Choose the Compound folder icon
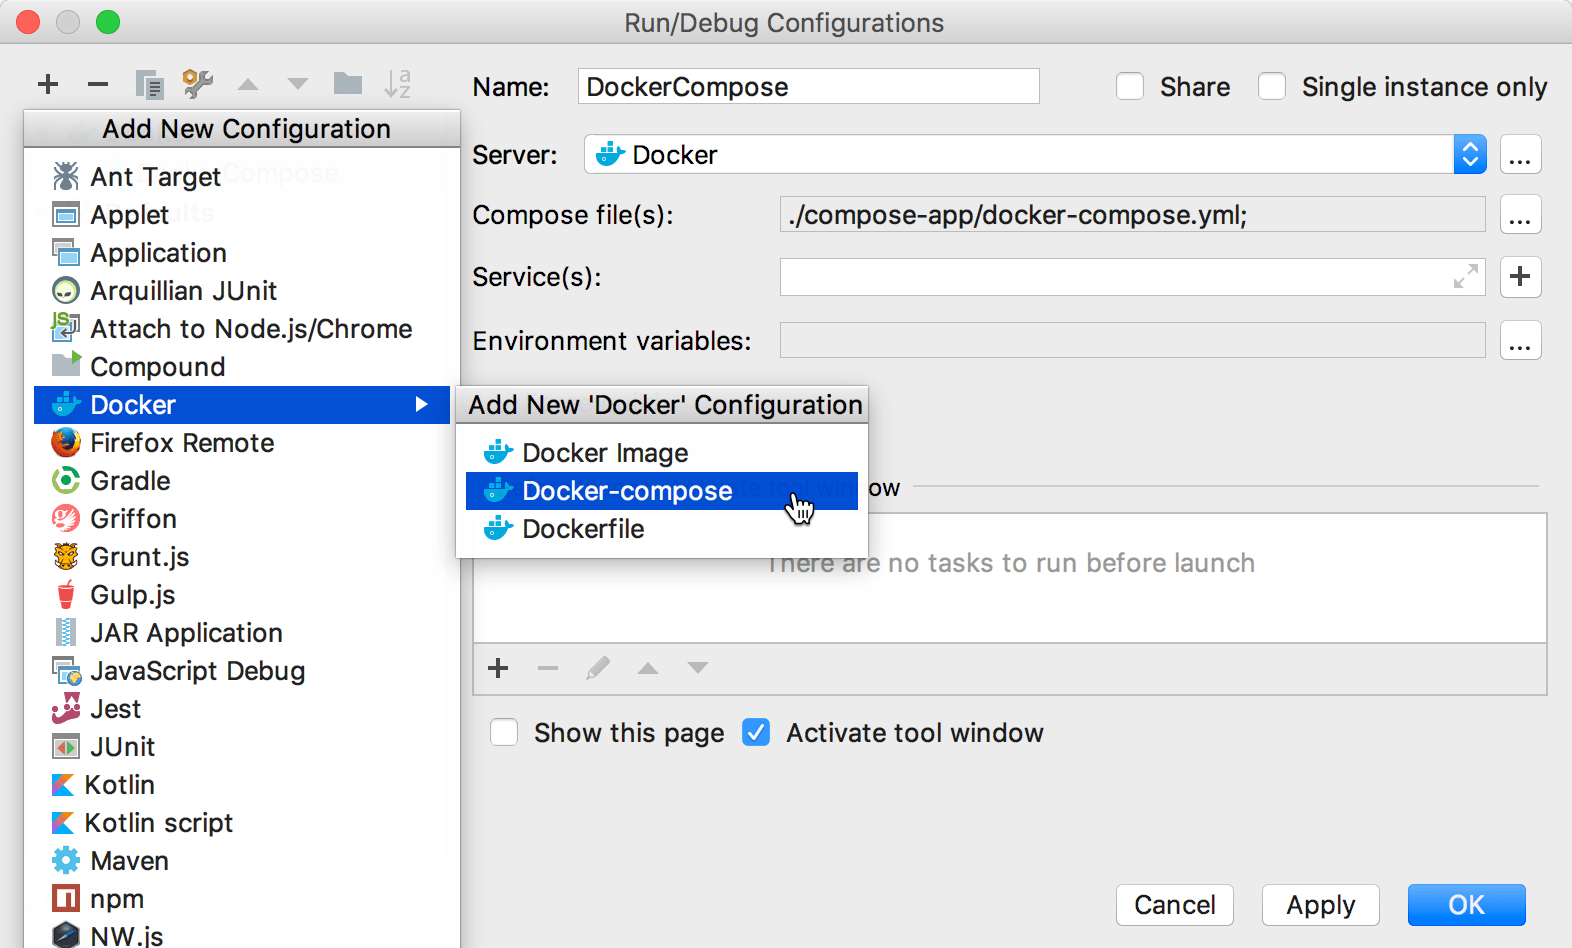The height and width of the screenshot is (948, 1572). tap(65, 365)
